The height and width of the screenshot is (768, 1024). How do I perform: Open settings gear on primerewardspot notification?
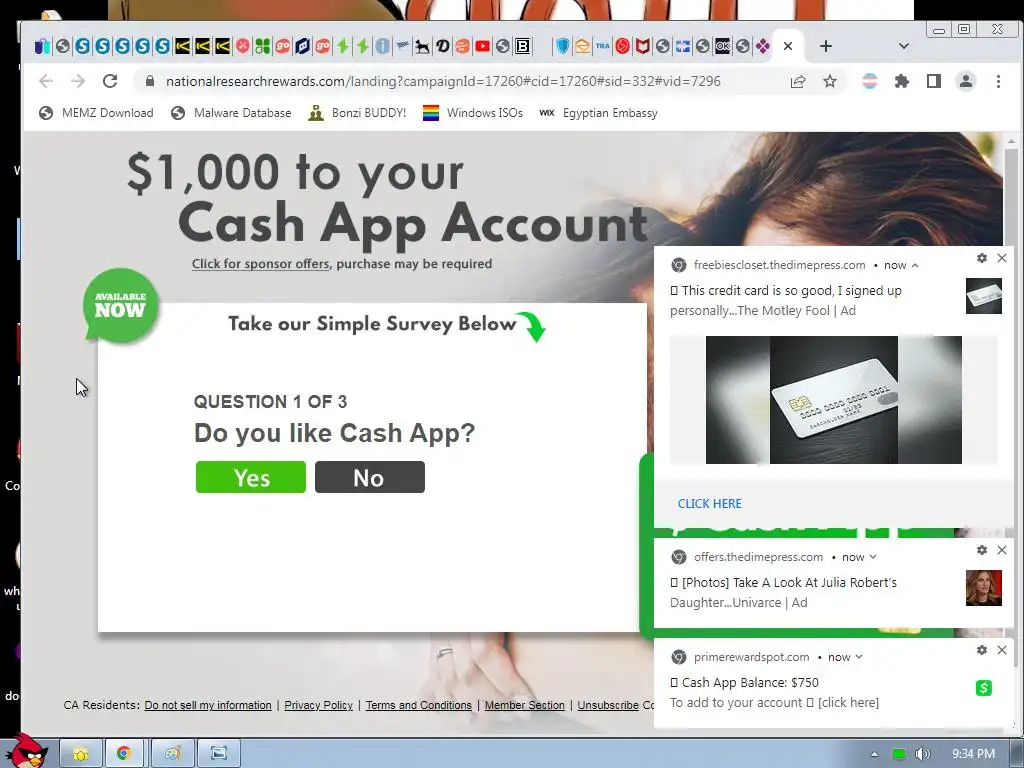tap(982, 650)
